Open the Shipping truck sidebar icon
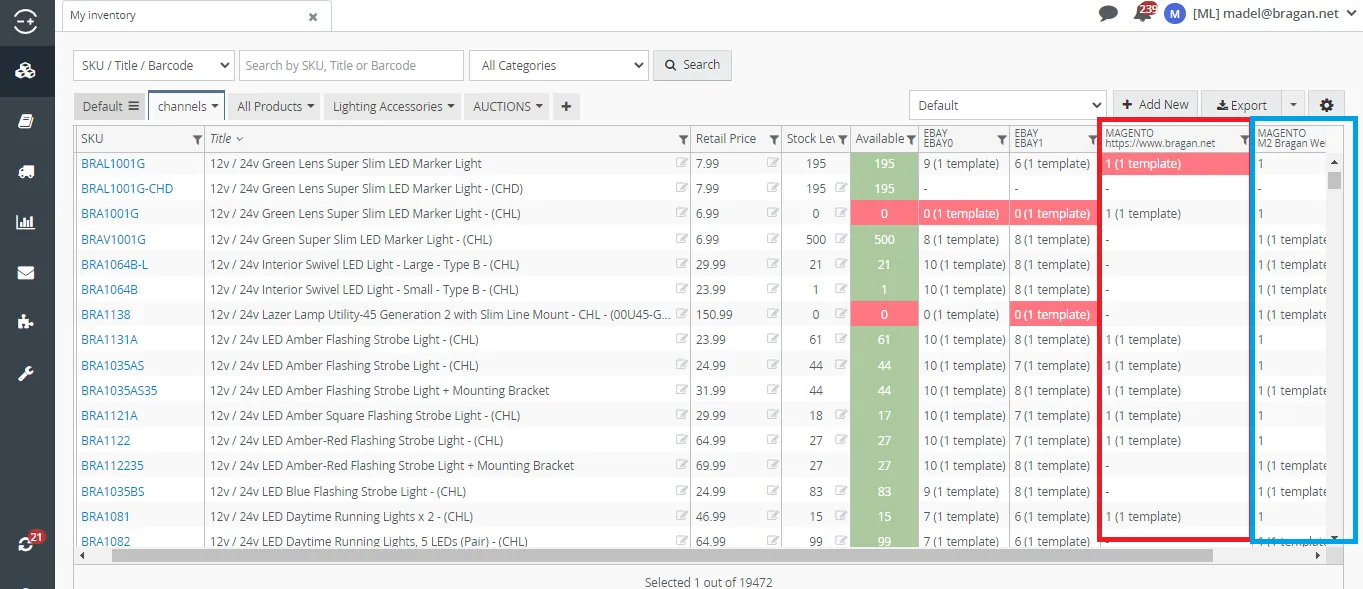This screenshot has width=1363, height=589. [x=26, y=171]
